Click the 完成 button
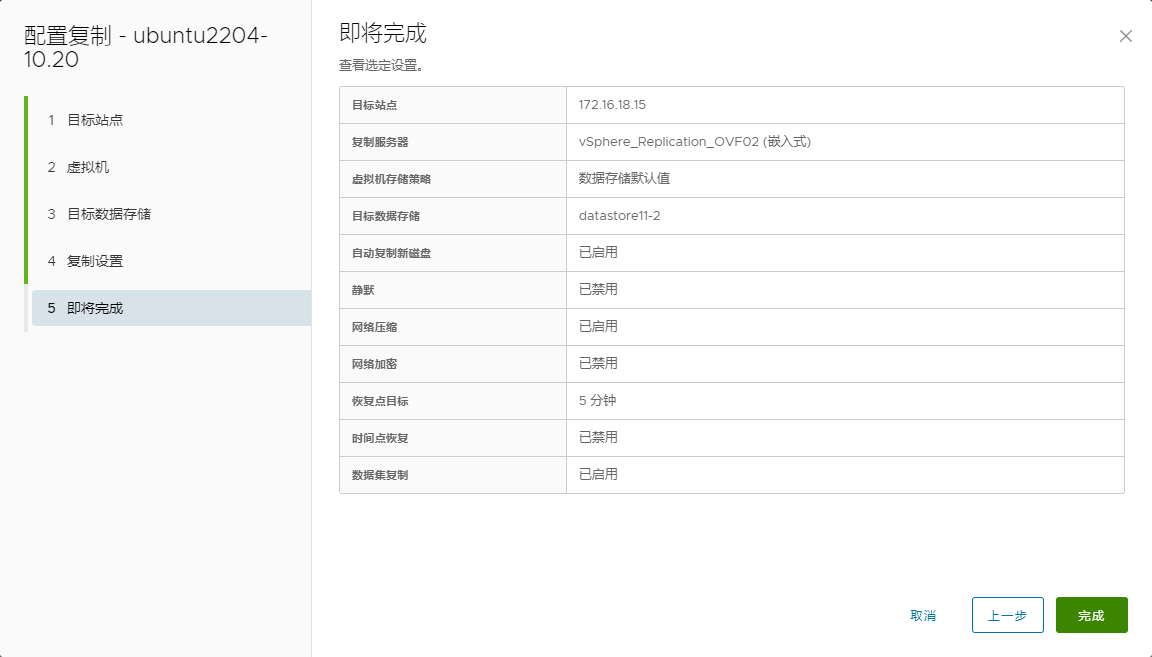This screenshot has height=657, width=1152. pos(1091,615)
